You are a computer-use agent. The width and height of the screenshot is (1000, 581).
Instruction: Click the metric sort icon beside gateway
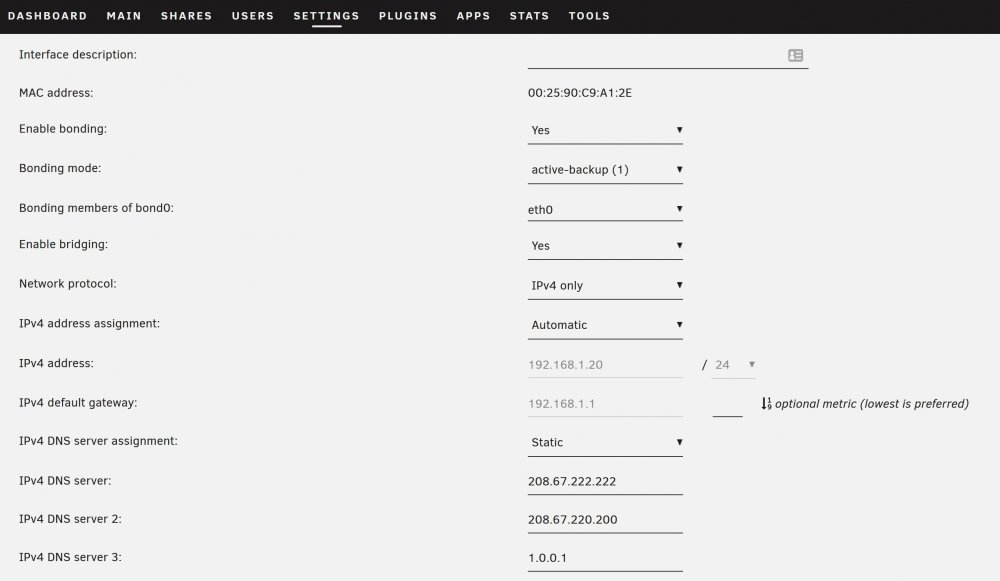766,404
